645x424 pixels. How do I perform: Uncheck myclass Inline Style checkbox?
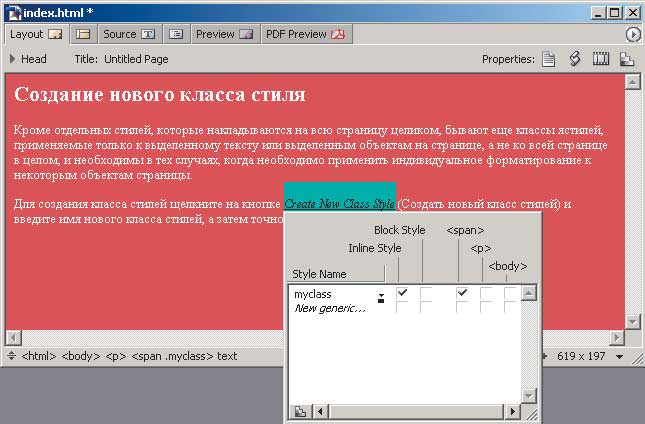[x=402, y=293]
